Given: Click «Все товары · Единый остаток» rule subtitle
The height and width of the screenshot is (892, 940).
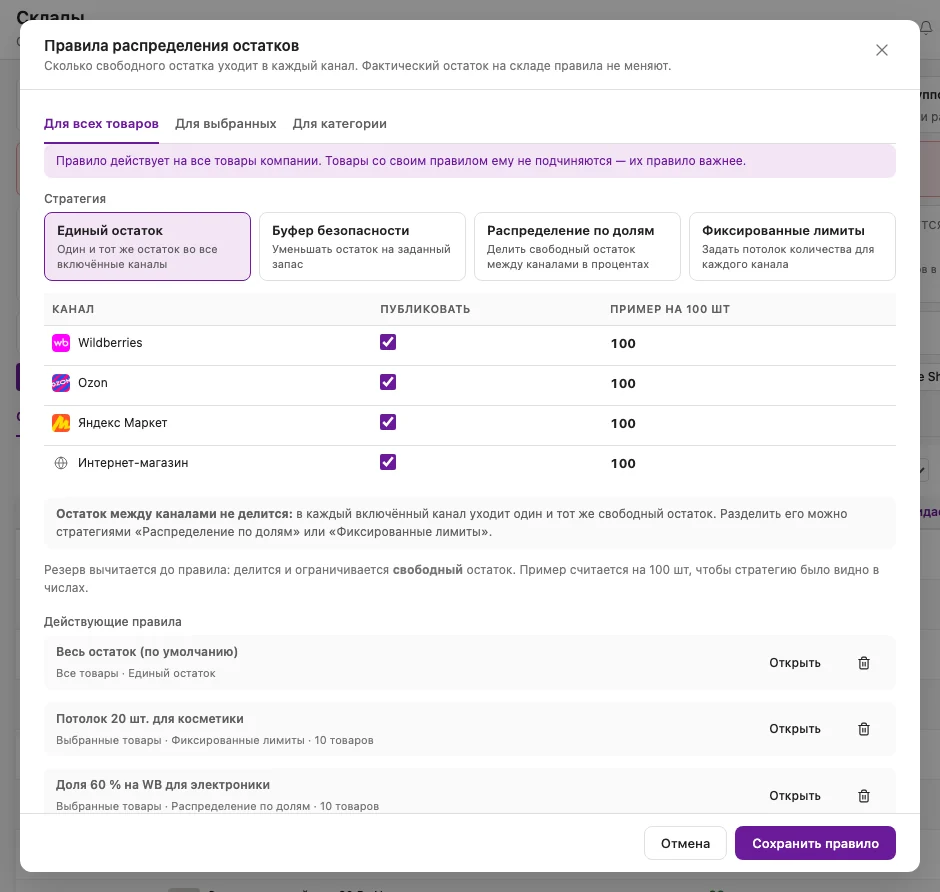Looking at the screenshot, I should [x=135, y=673].
